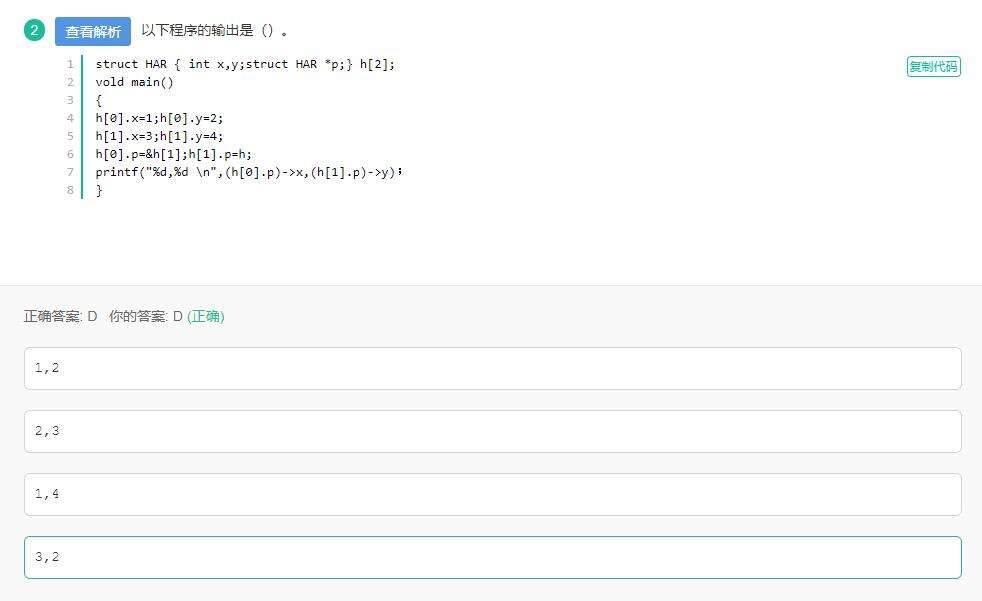Click the "void main()" code line
This screenshot has width=982, height=601.
[x=134, y=82]
